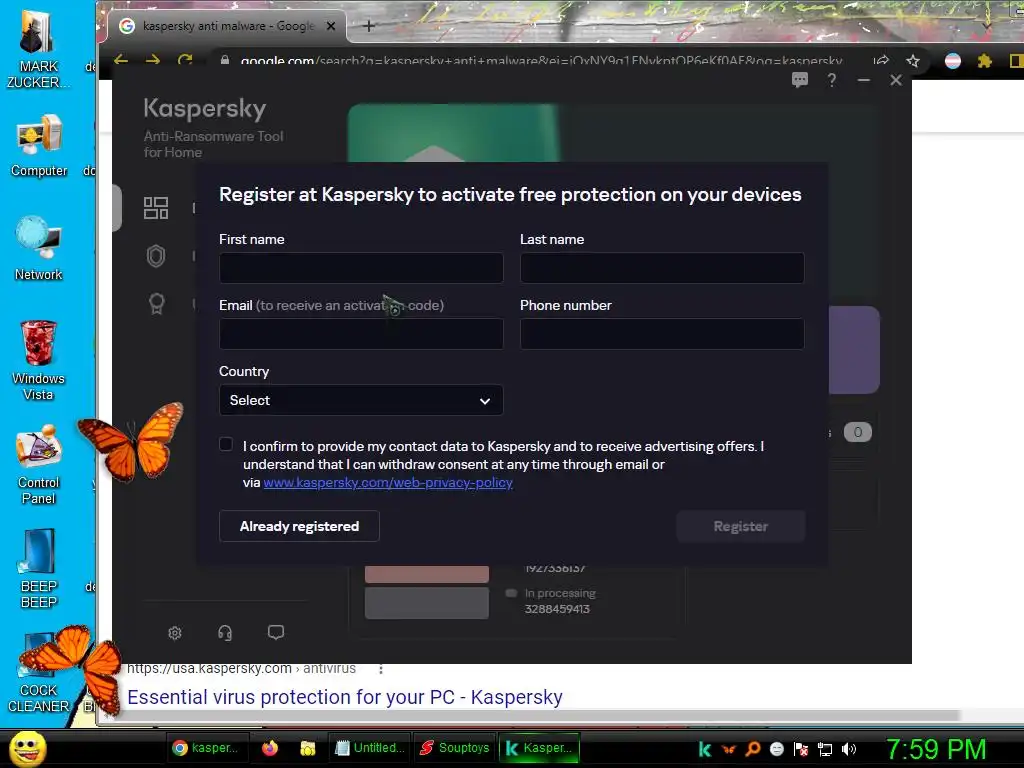The height and width of the screenshot is (768, 1024).
Task: Open volume speaker tray icon
Action: click(849, 749)
